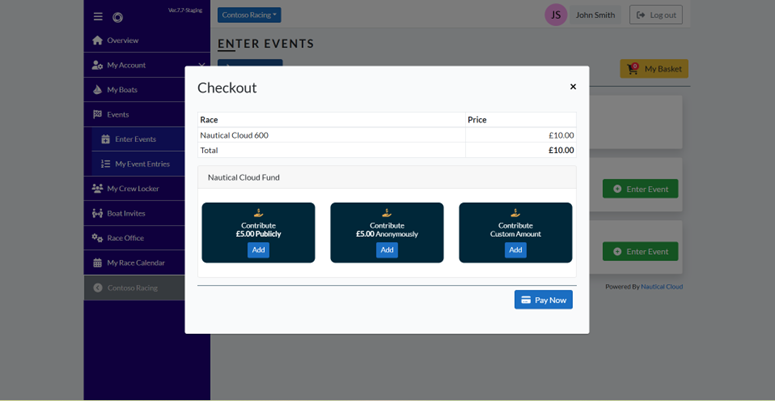Open Overview via the home icon

97,40
